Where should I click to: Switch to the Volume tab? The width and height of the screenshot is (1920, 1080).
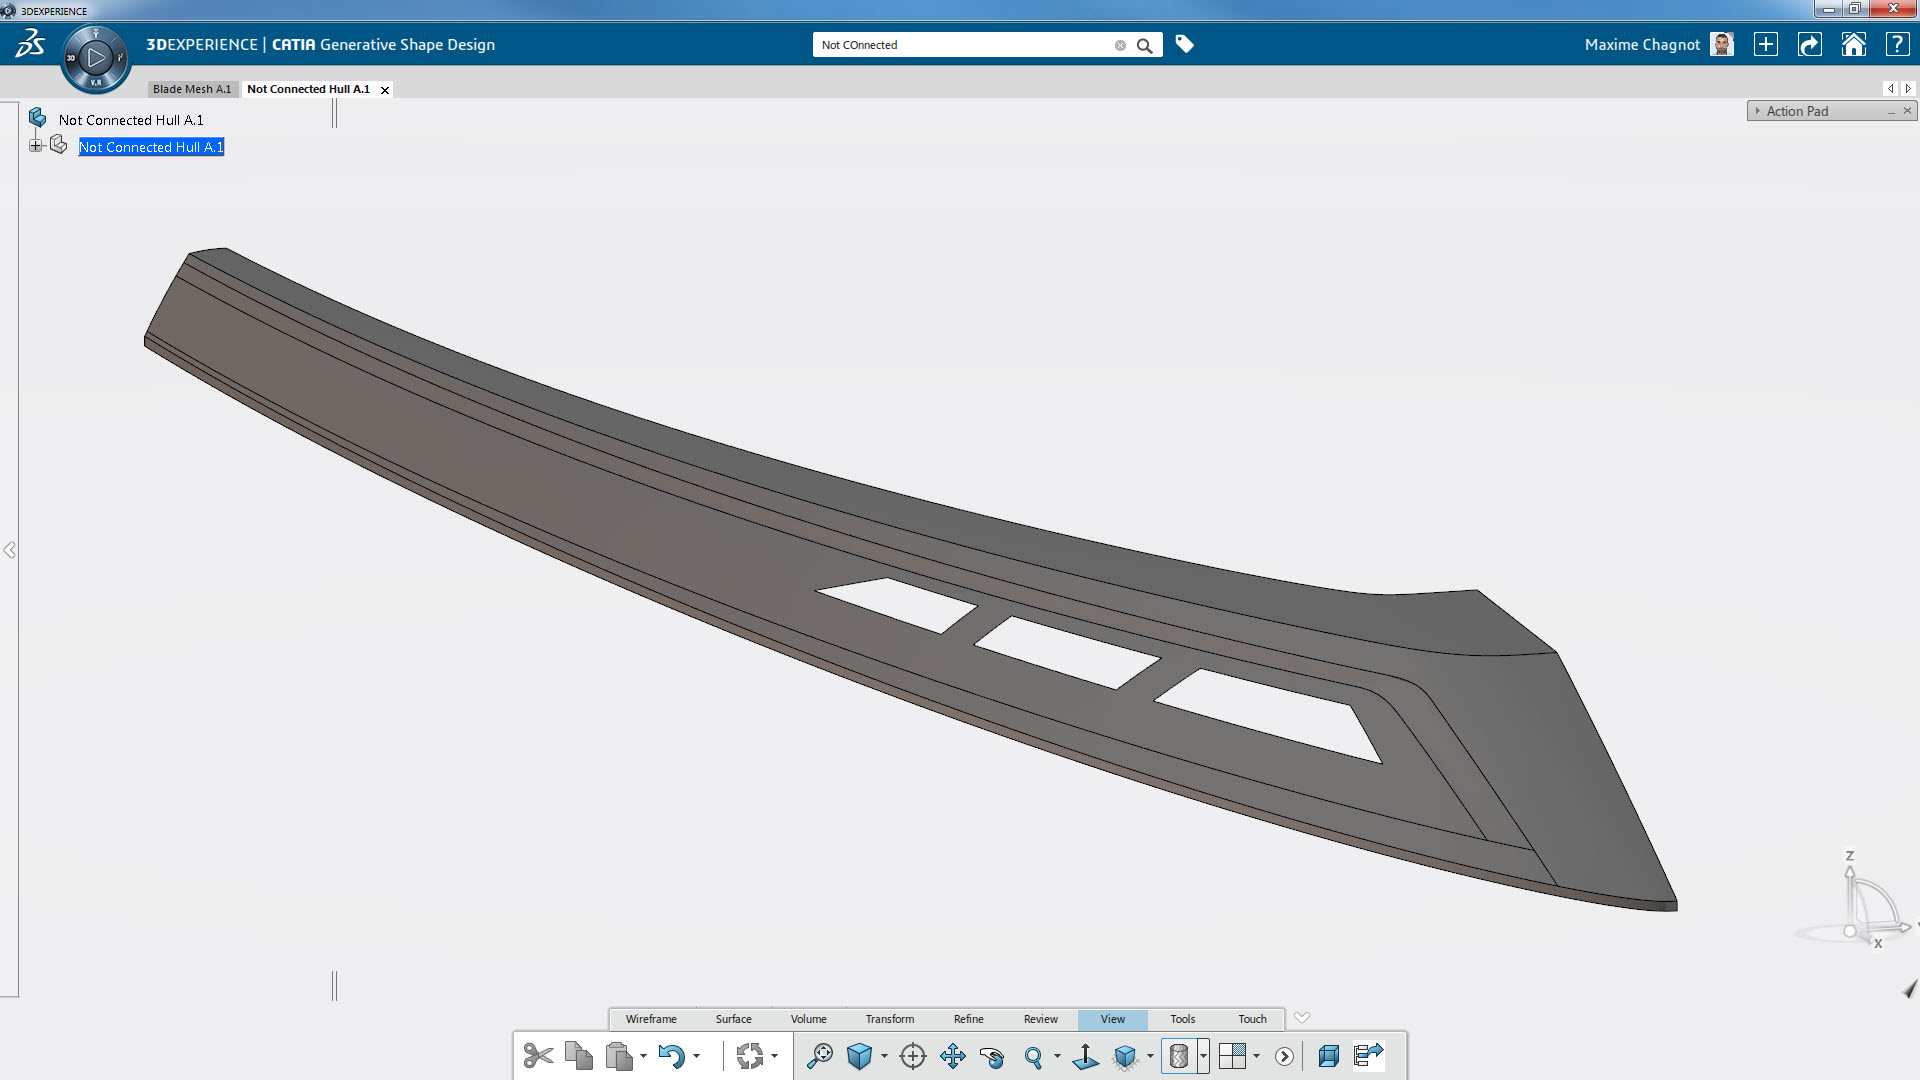point(808,1019)
